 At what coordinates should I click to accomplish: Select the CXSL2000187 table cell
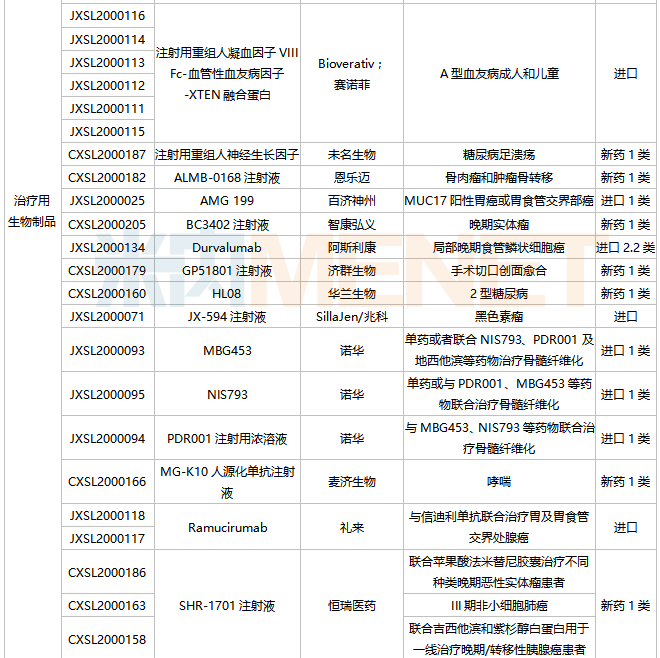107,155
